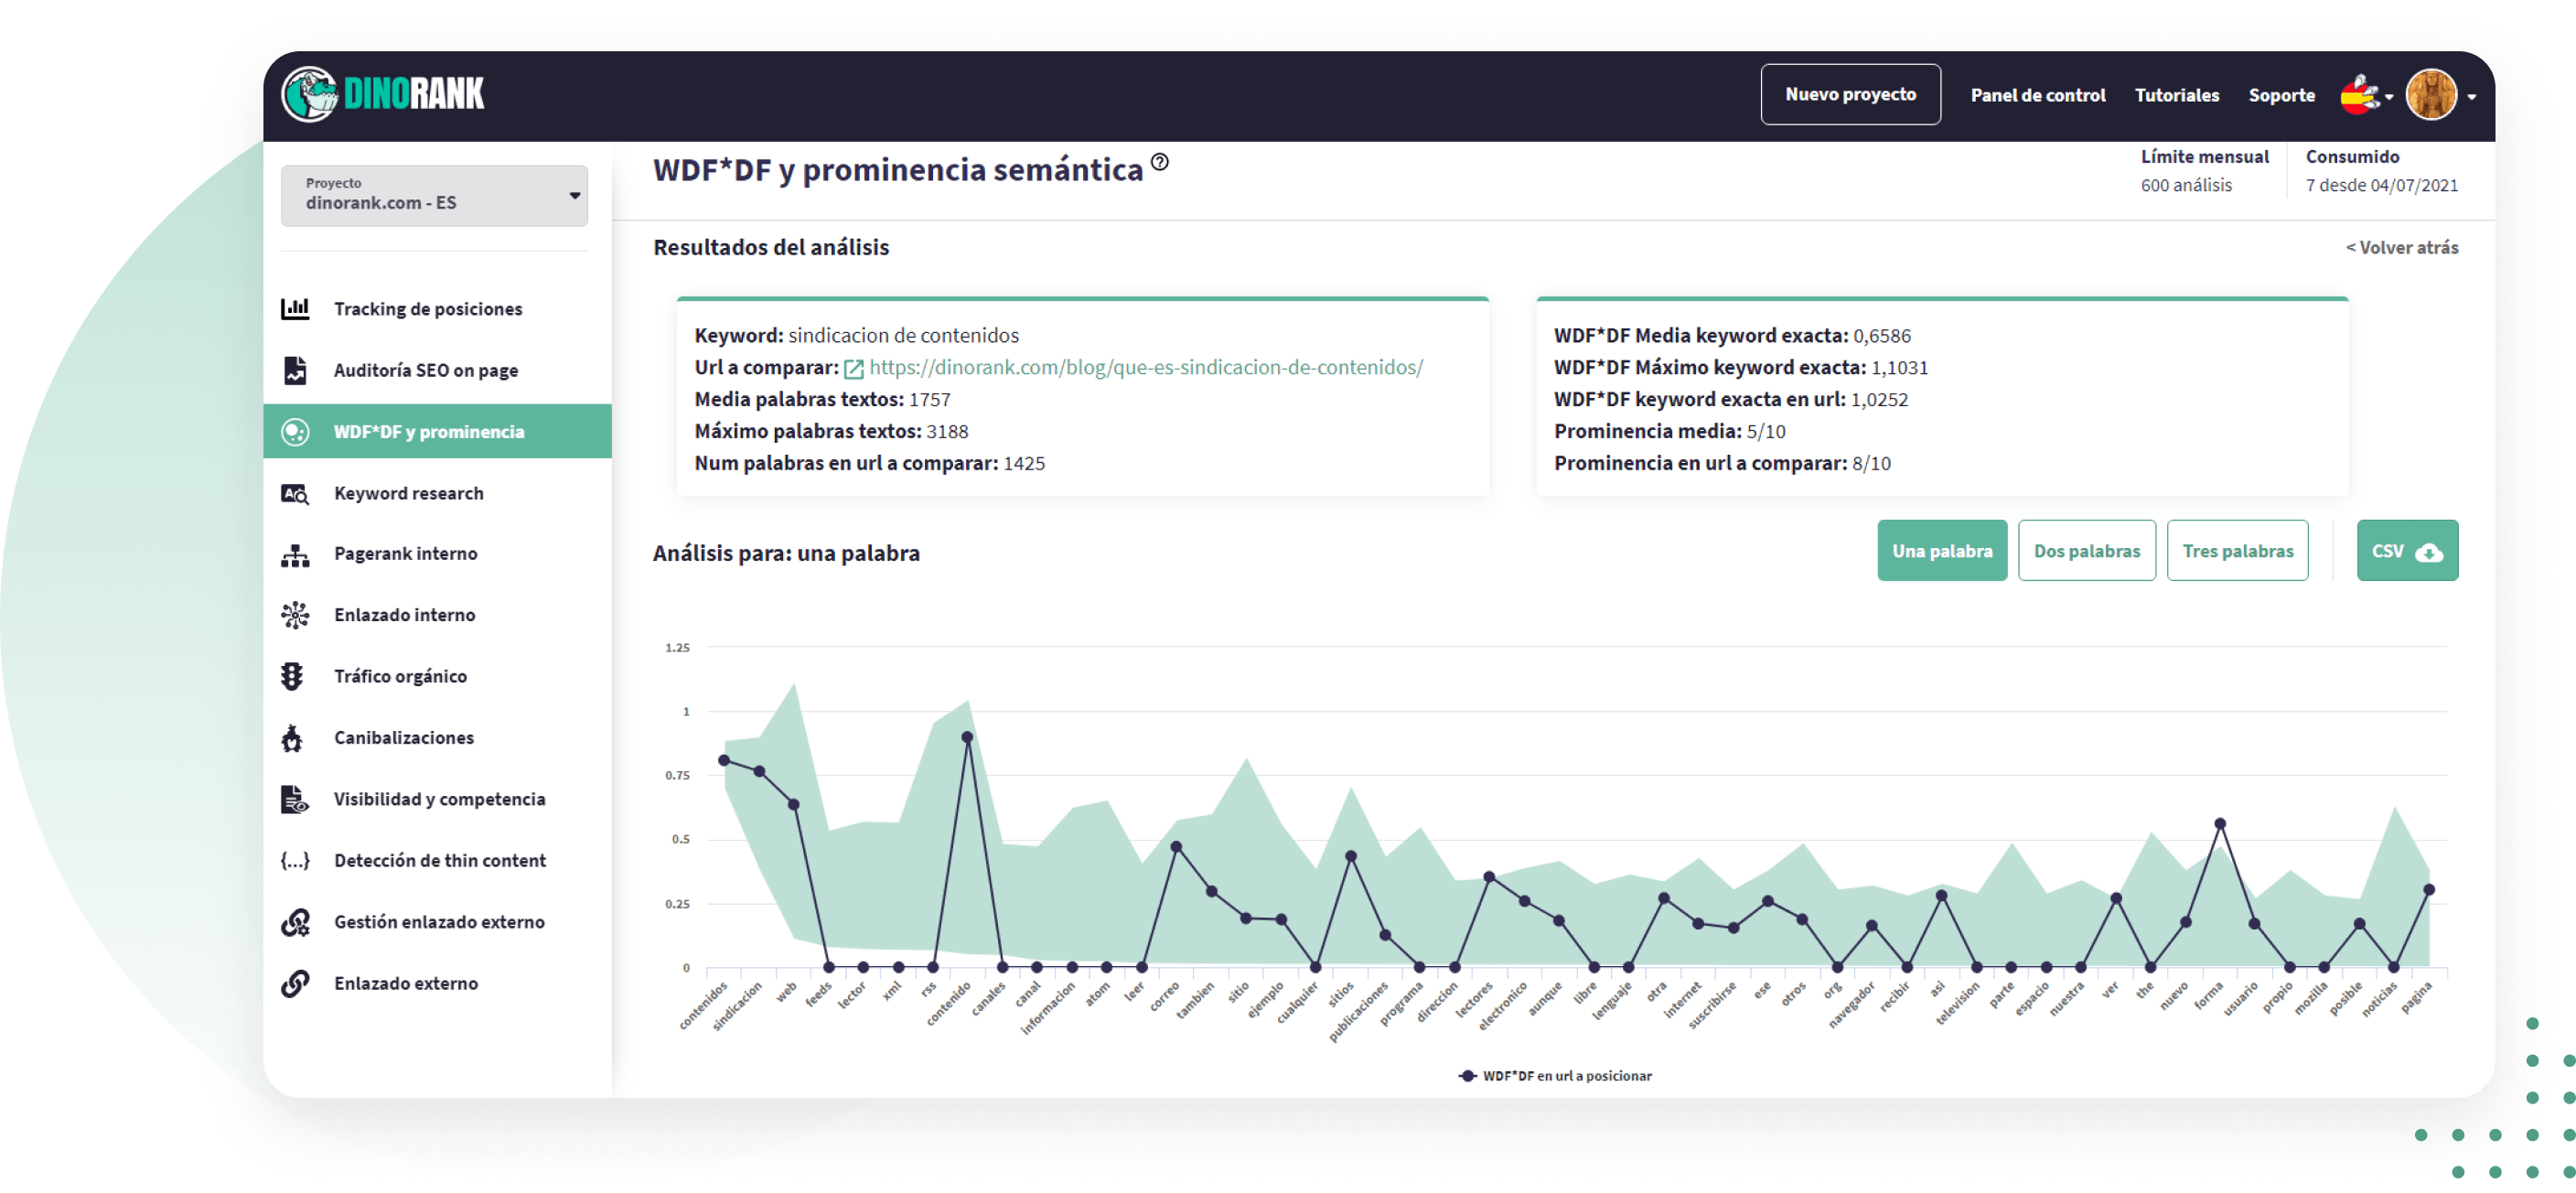
Task: Toggle the WDF*DF en url a posicionar legend
Action: 1555,1076
